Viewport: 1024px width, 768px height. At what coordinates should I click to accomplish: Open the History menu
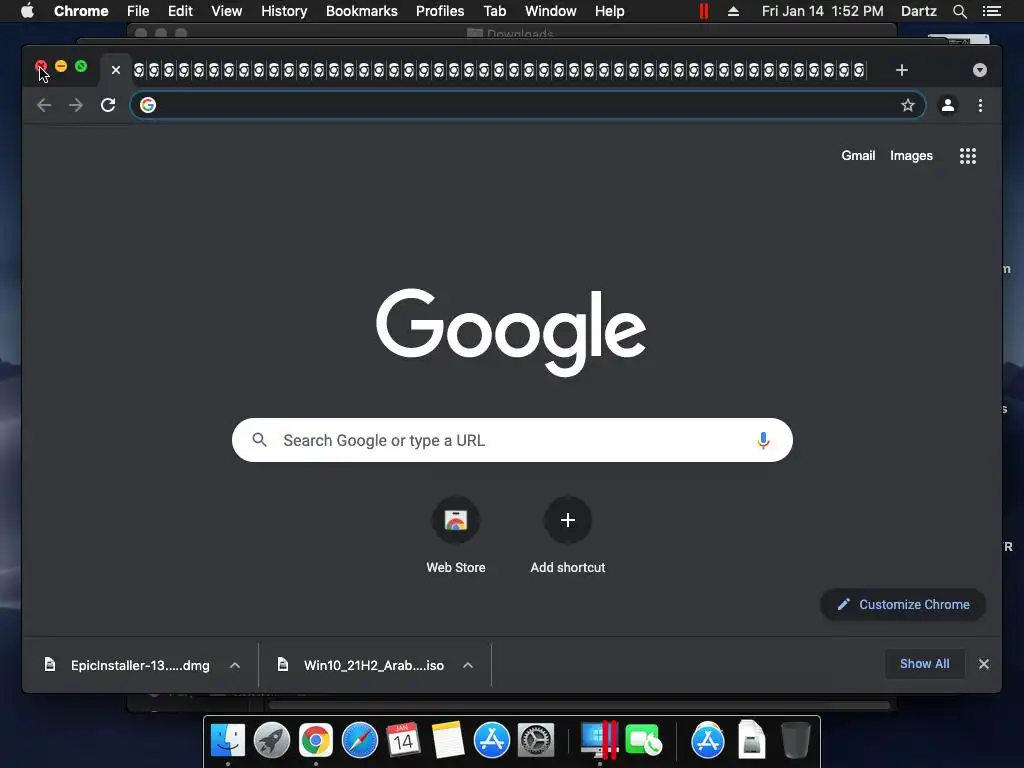pyautogui.click(x=284, y=11)
